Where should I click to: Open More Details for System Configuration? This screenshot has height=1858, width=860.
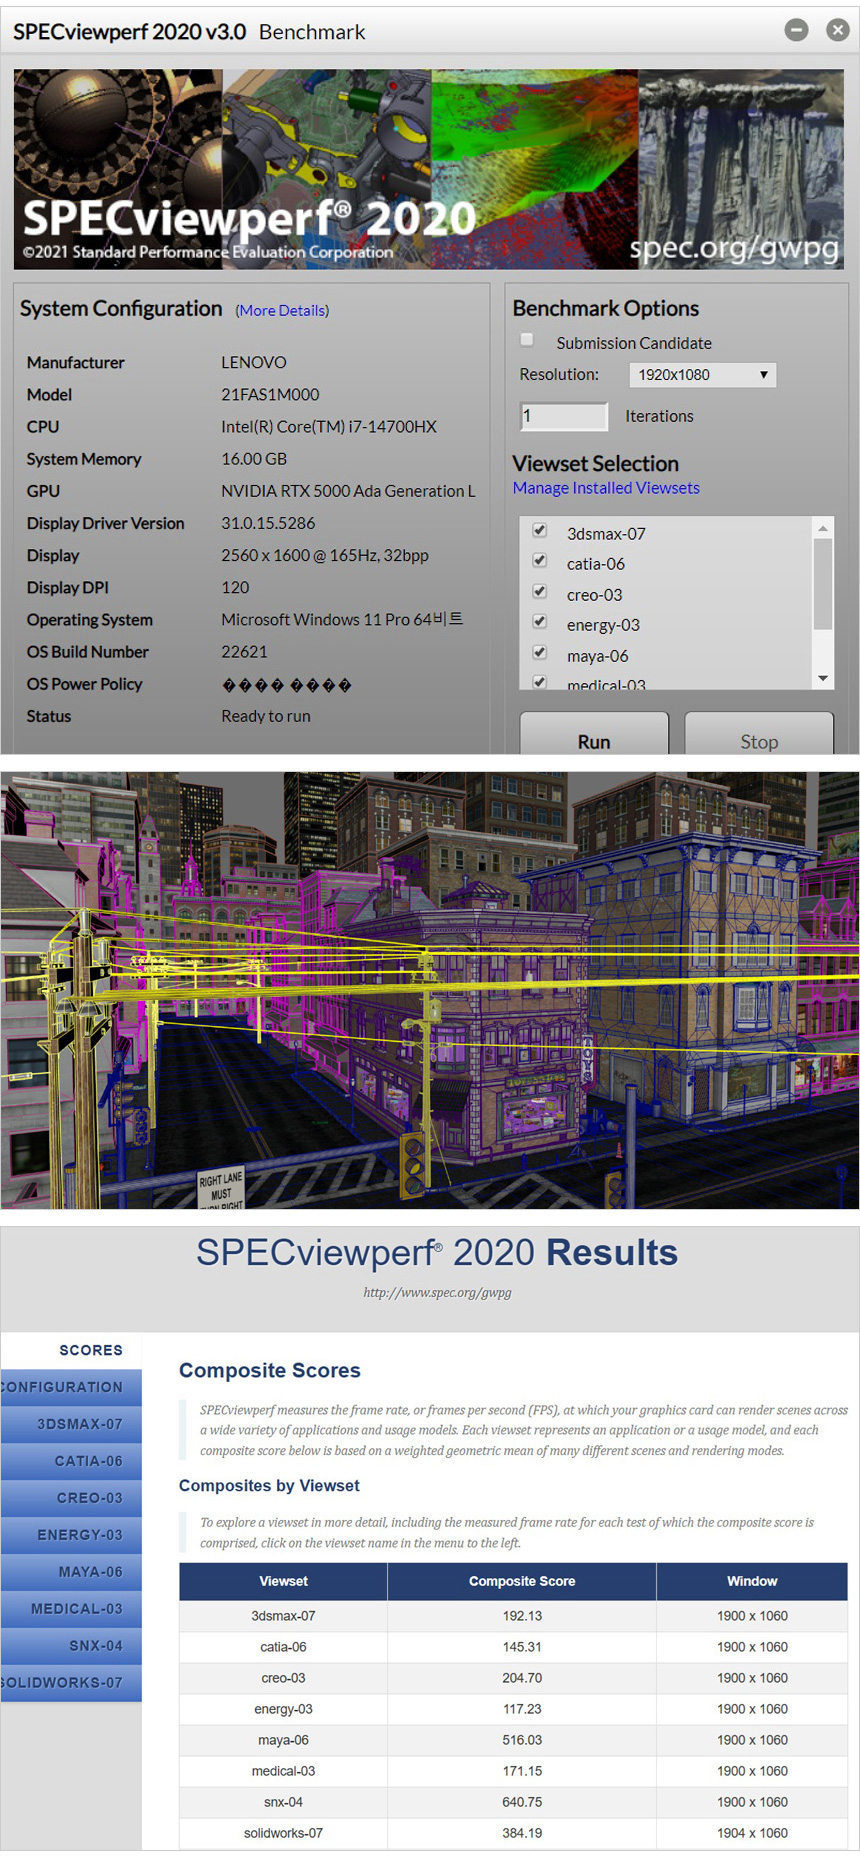[x=282, y=311]
